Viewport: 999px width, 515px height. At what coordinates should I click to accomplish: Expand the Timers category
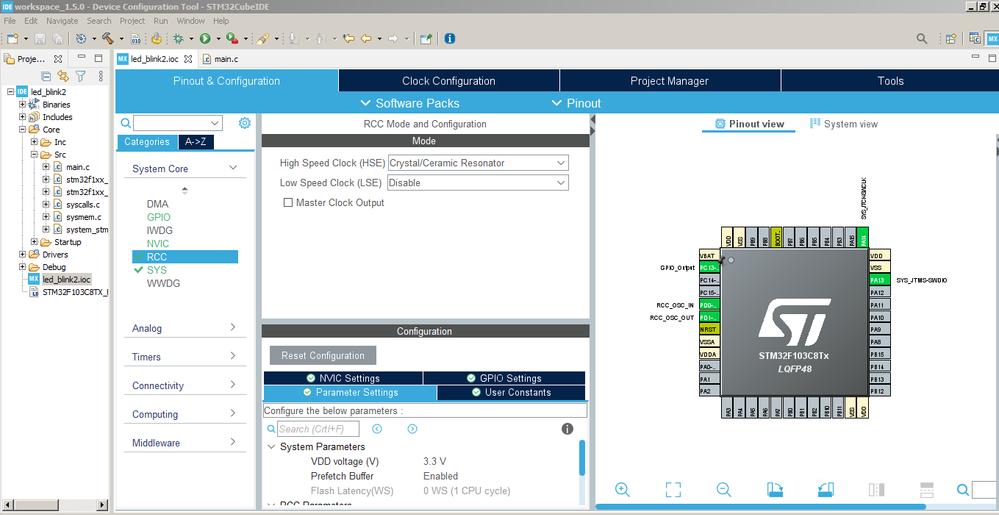233,356
